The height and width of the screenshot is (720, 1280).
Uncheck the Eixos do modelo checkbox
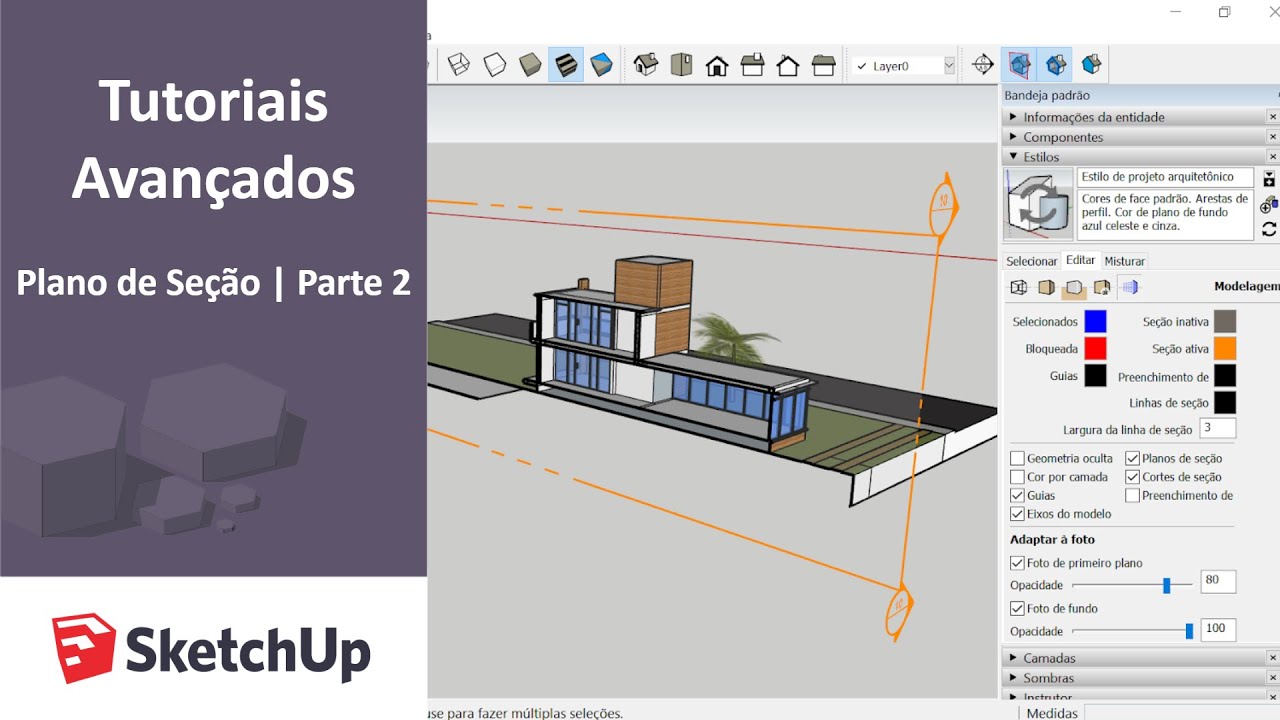1017,514
